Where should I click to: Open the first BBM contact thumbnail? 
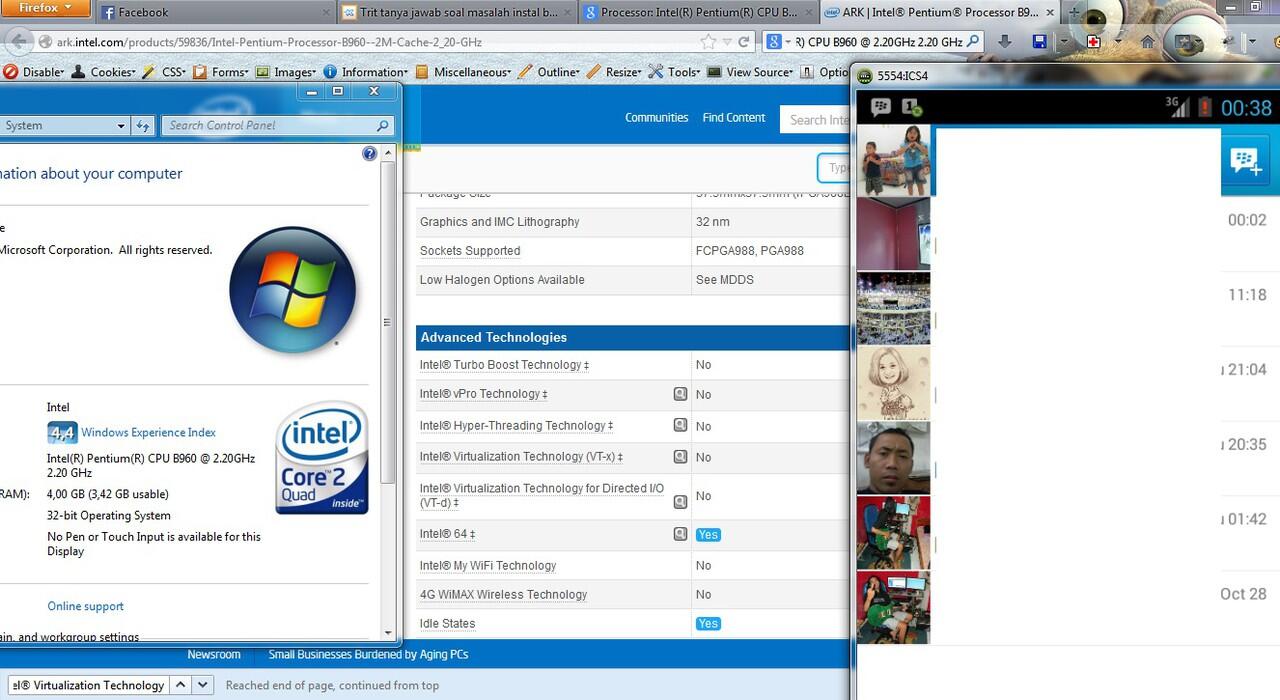[893, 160]
